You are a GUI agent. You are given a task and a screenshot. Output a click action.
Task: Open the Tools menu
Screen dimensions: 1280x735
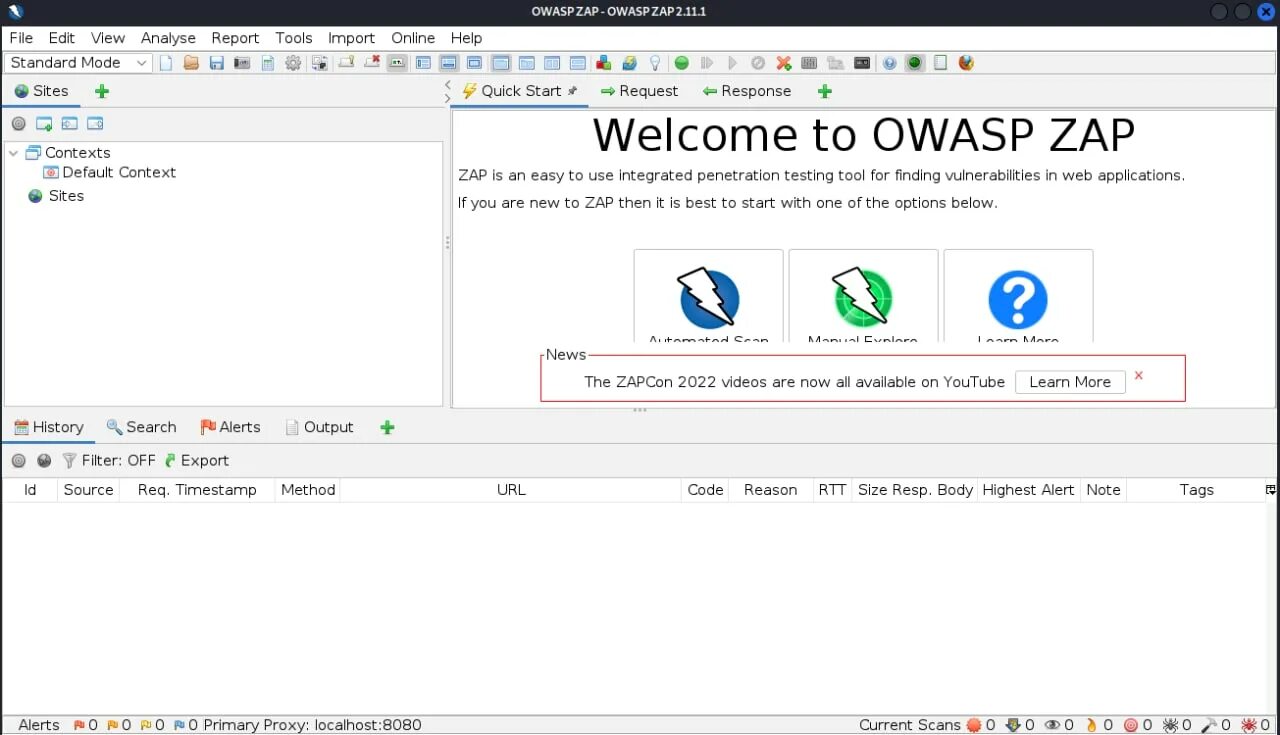coord(294,38)
